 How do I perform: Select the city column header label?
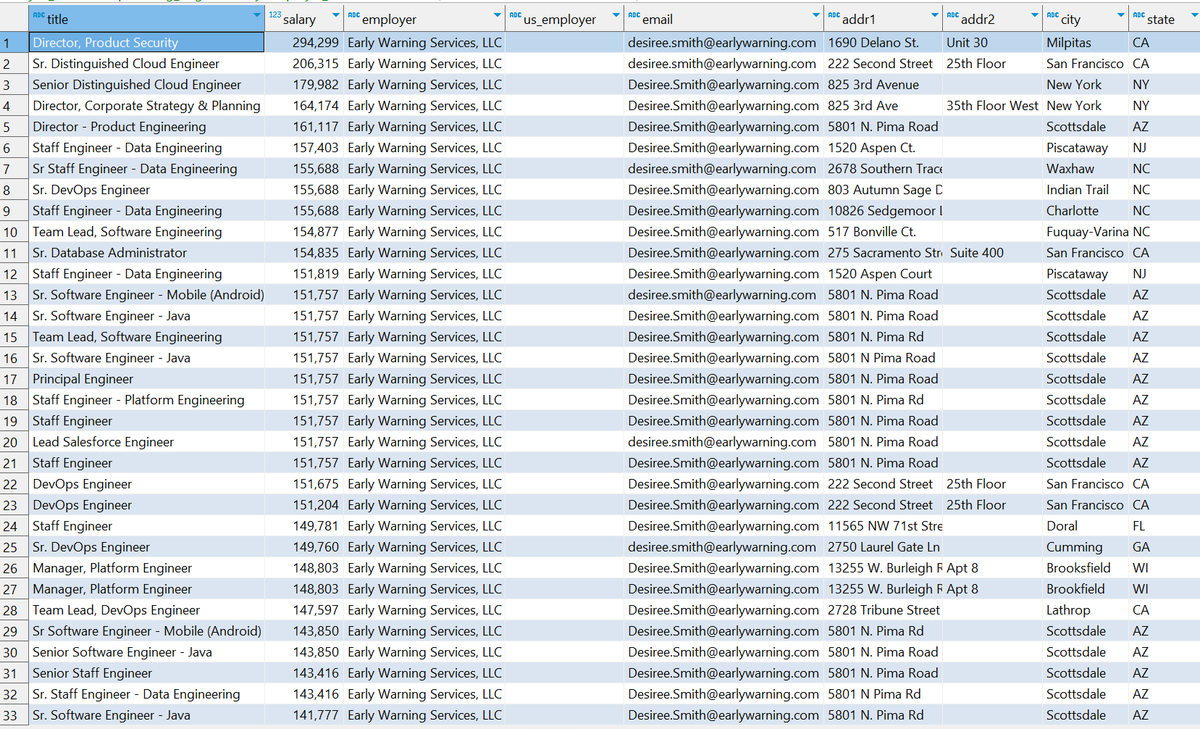pos(1070,19)
